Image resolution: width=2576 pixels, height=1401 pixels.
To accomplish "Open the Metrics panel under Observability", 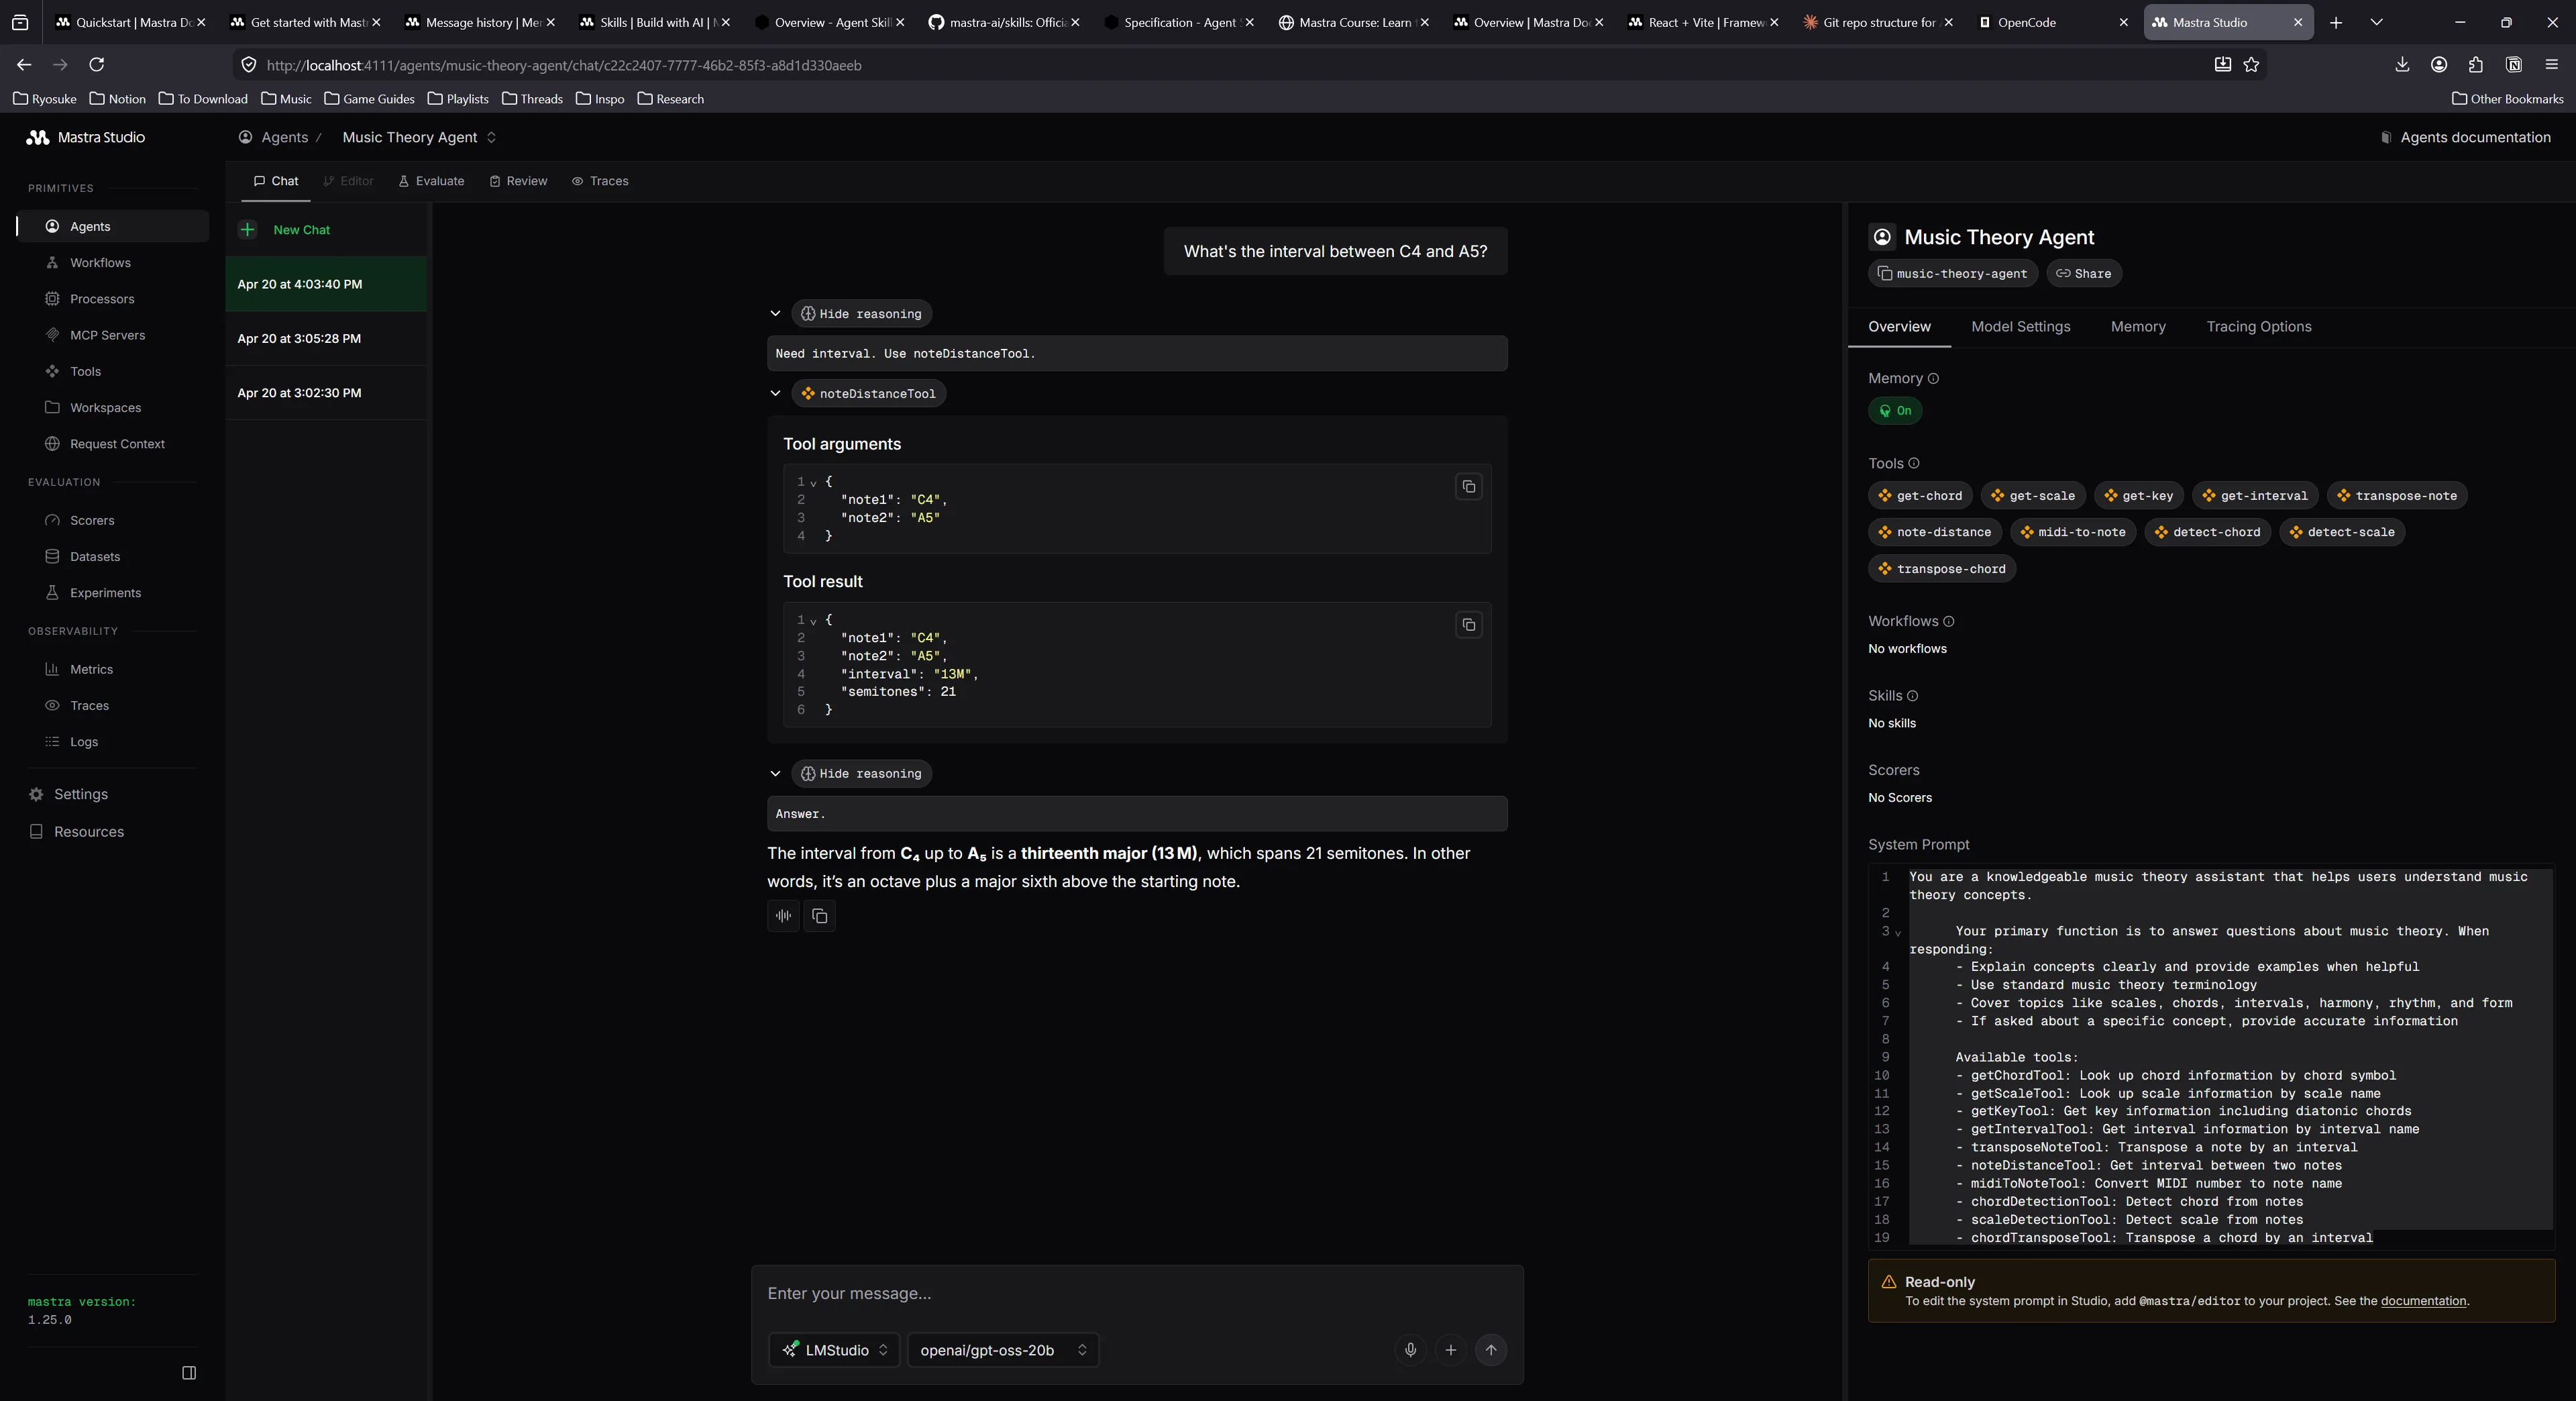I will tap(91, 669).
